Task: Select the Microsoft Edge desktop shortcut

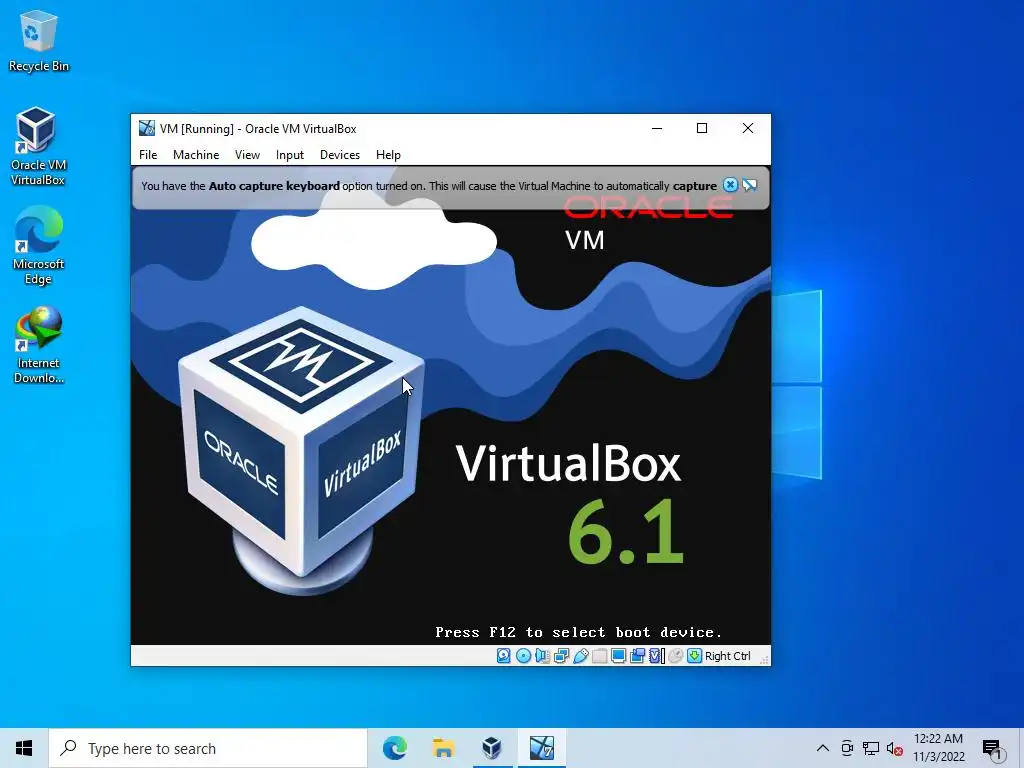Action: tap(38, 246)
